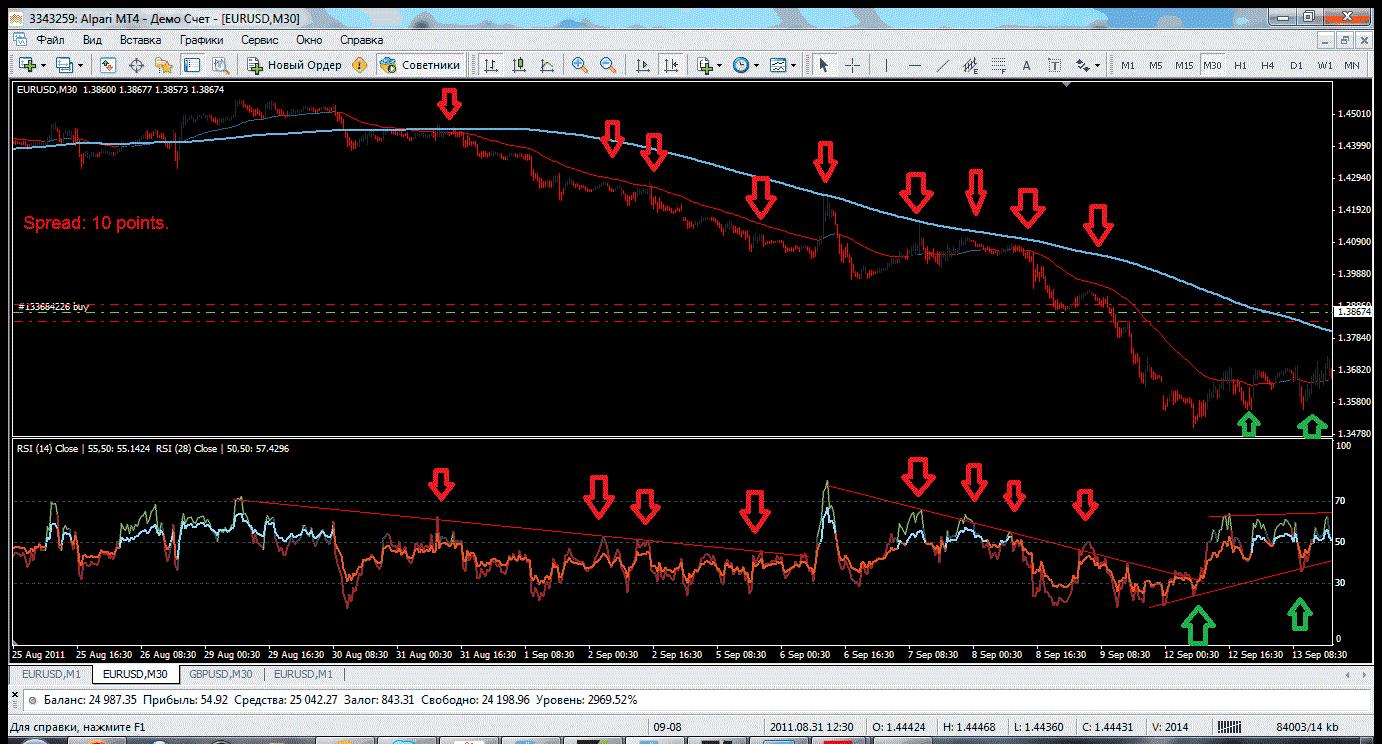This screenshot has height=744, width=1382.
Task: Pick the Fibonacci retracement tool
Action: pyautogui.click(x=997, y=65)
